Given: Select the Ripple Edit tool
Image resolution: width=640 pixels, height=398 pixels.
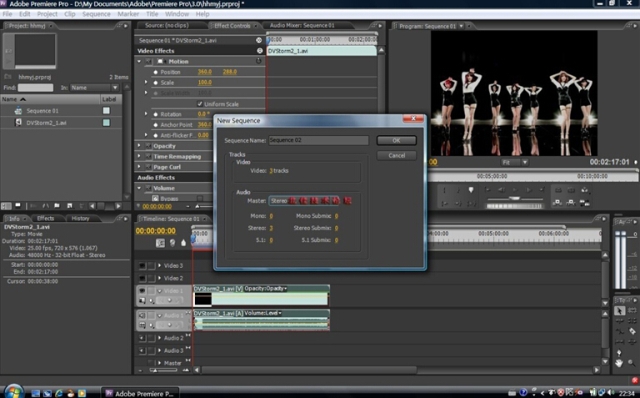Looking at the screenshot, I should pos(619,321).
